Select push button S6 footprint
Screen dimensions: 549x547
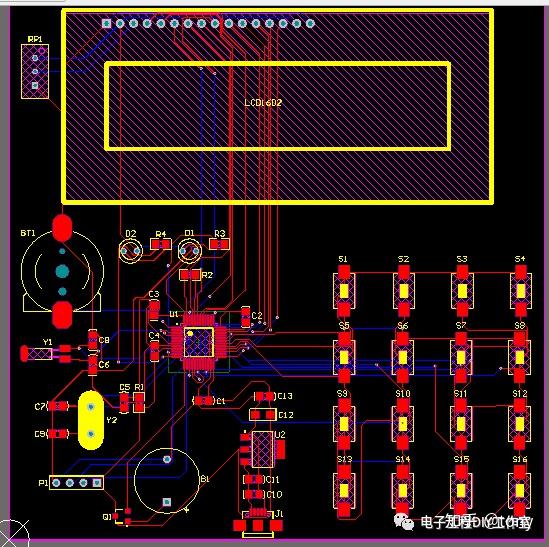403,357
